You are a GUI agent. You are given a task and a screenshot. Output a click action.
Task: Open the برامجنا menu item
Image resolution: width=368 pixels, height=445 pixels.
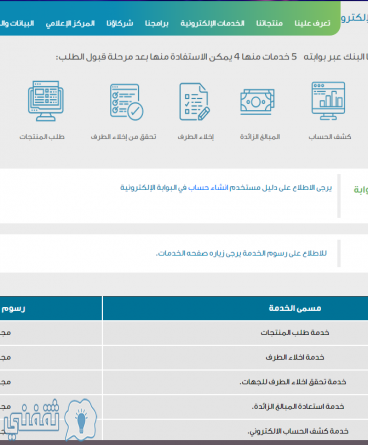157,23
